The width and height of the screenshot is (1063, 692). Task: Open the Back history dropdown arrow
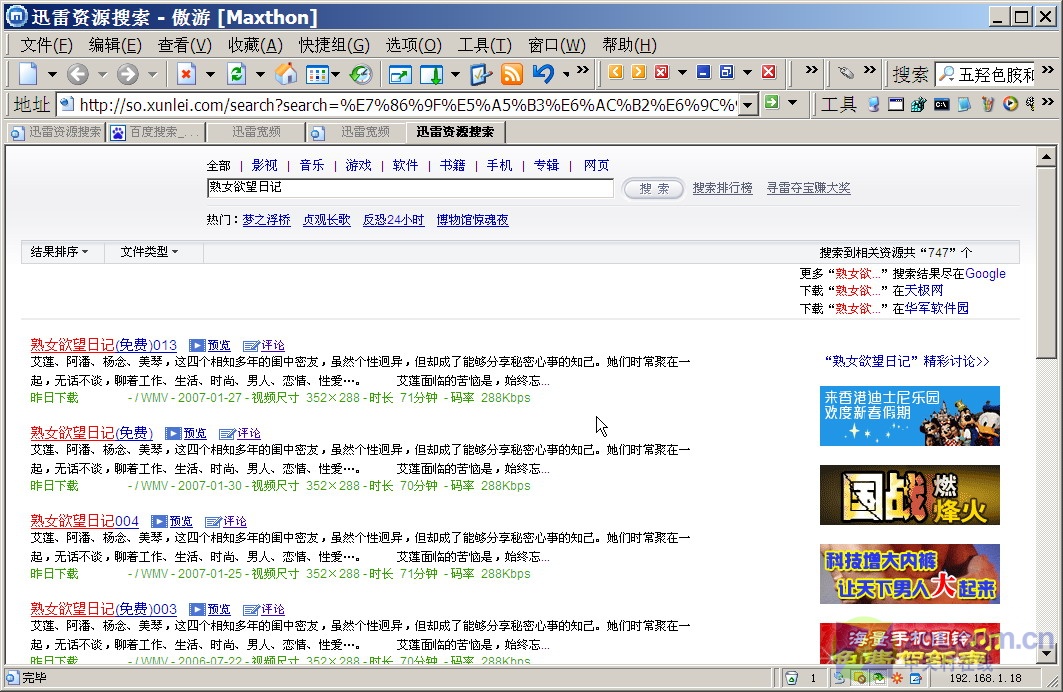pos(102,74)
